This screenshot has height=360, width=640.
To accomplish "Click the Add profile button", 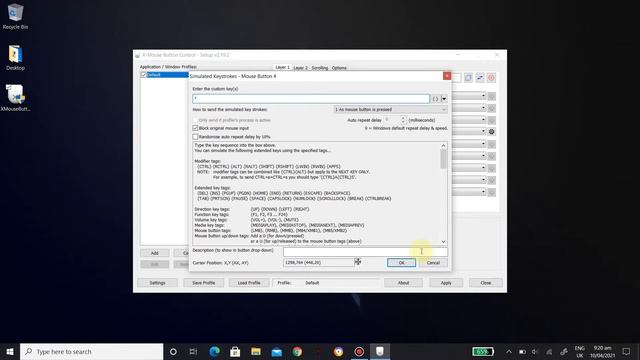I will pos(154,253).
